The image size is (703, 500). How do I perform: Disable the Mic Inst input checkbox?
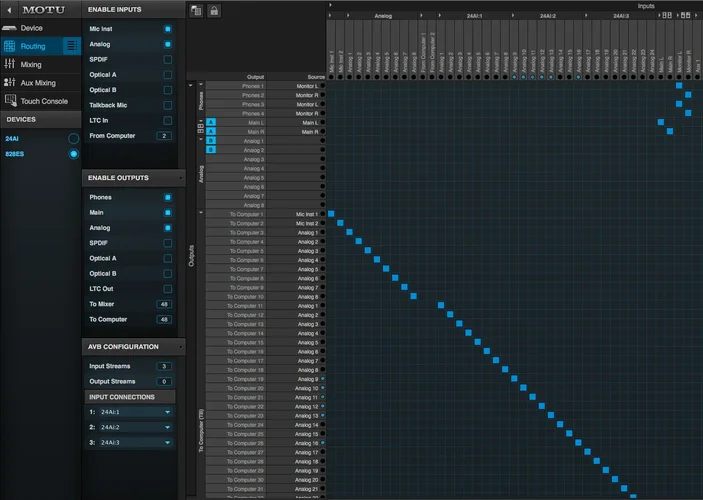click(167, 29)
